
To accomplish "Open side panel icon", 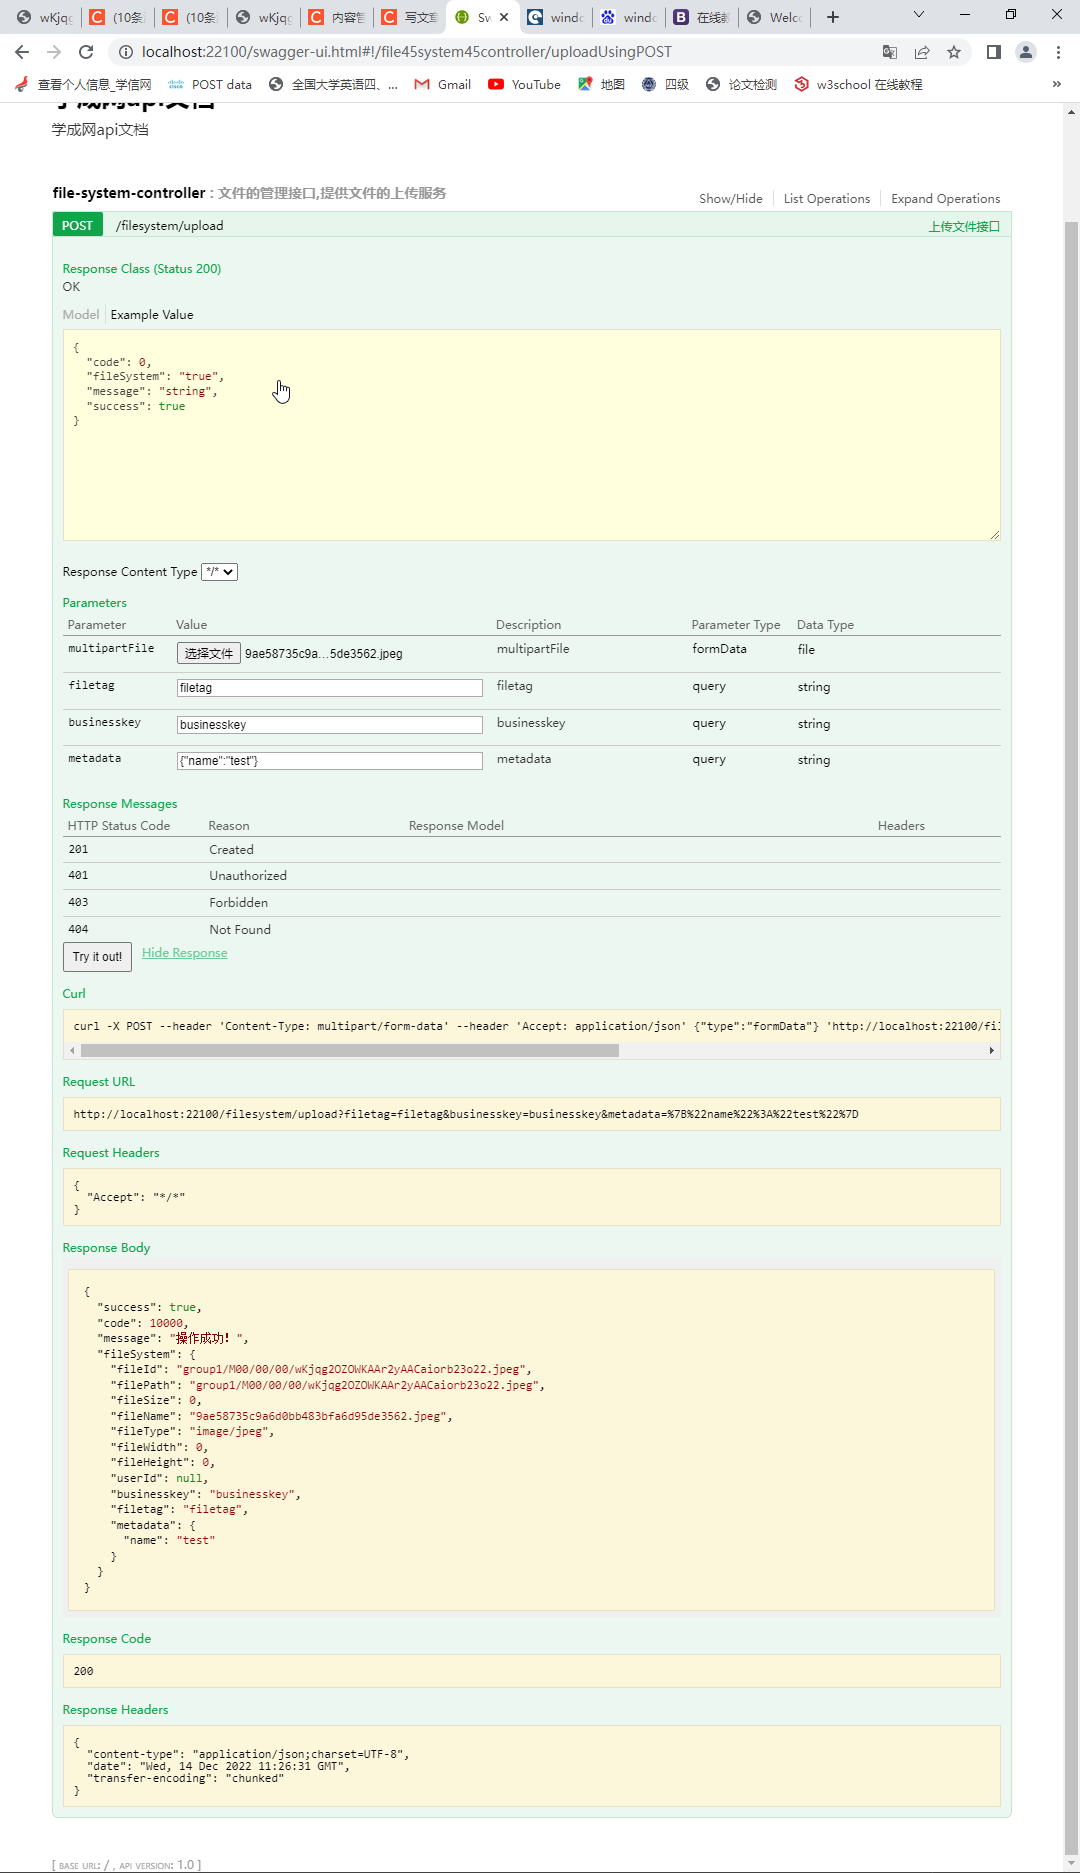I will [994, 52].
